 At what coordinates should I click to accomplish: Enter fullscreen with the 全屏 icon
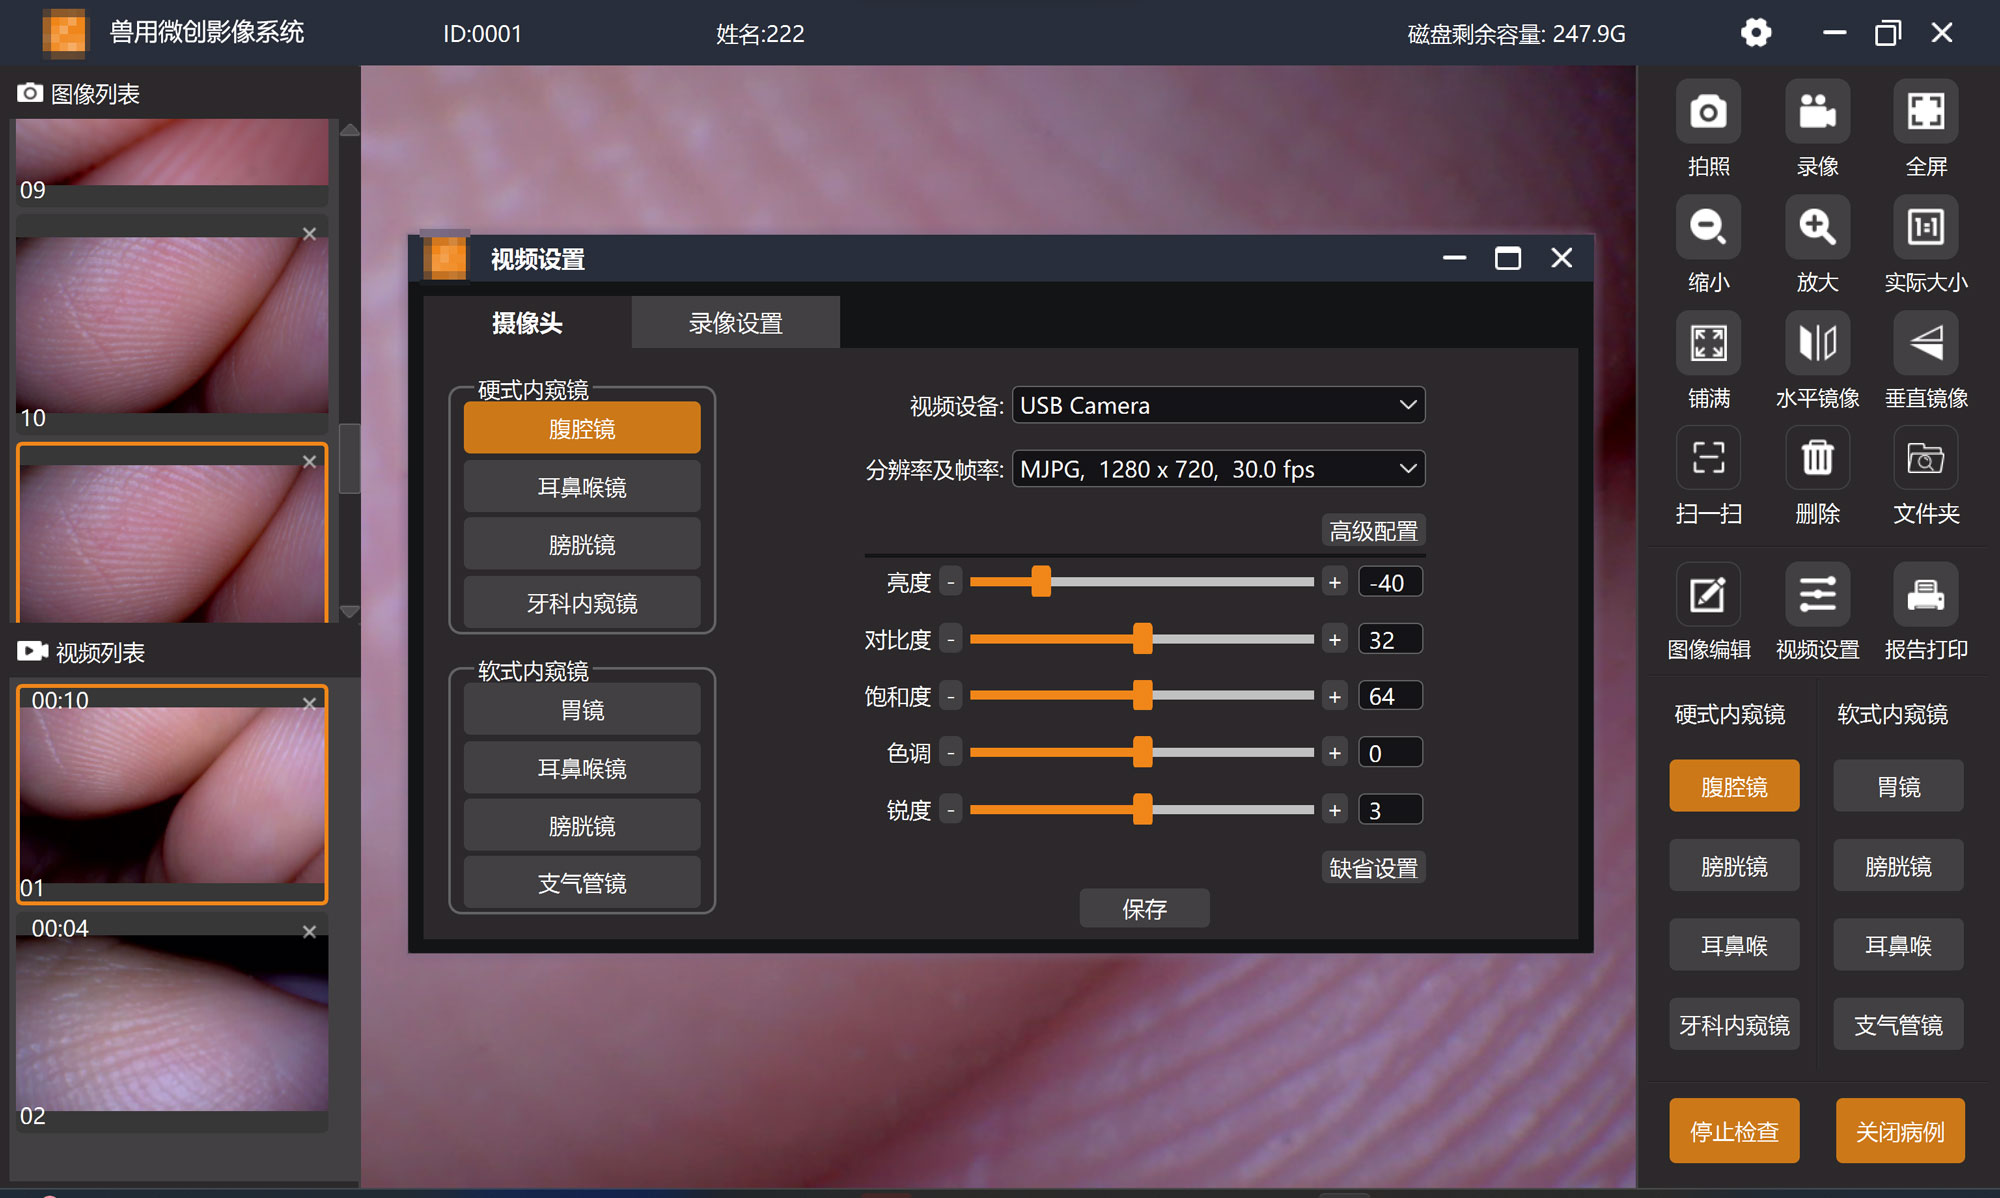click(1925, 112)
